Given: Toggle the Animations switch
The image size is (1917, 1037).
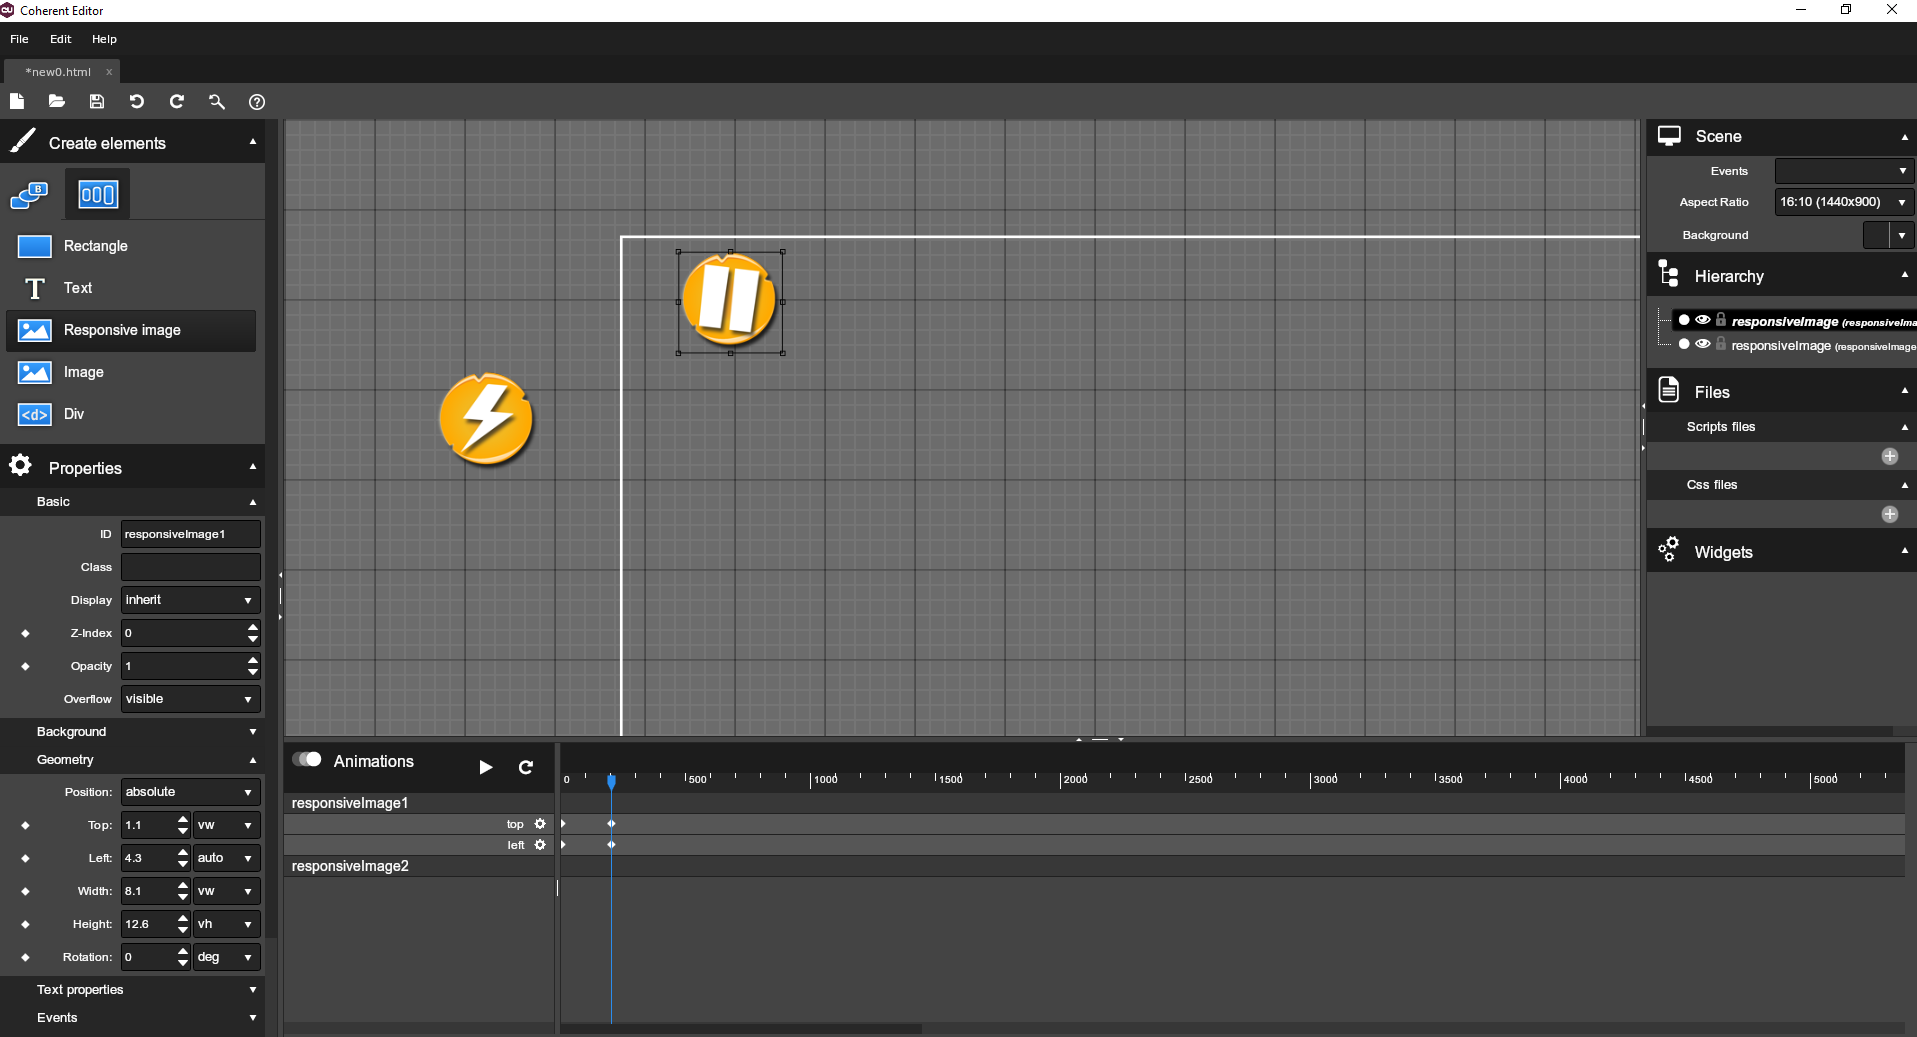Looking at the screenshot, I should (x=307, y=760).
